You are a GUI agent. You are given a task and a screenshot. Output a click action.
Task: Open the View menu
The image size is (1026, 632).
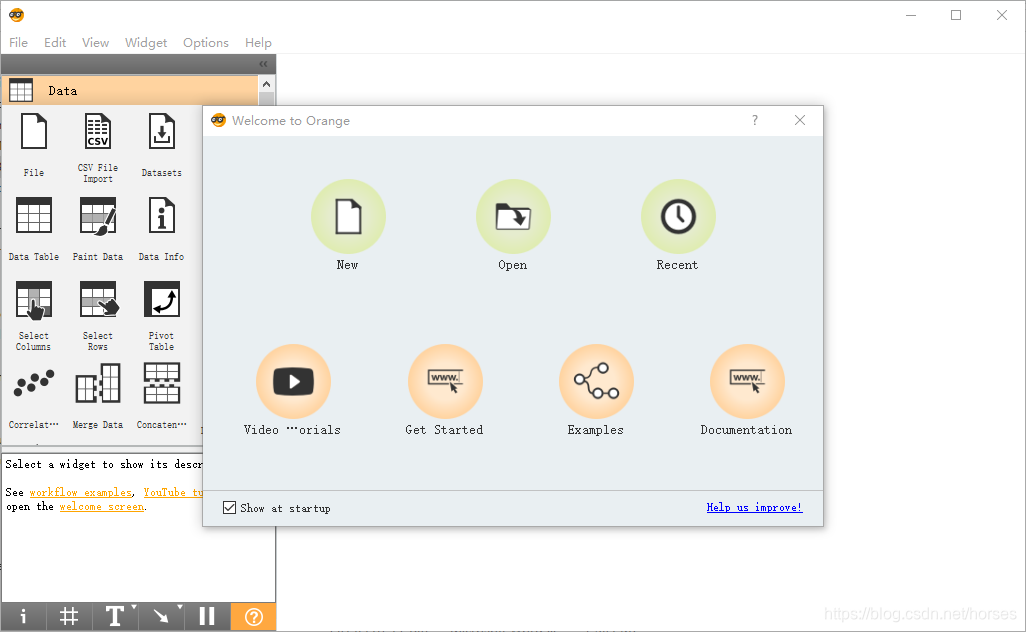96,43
